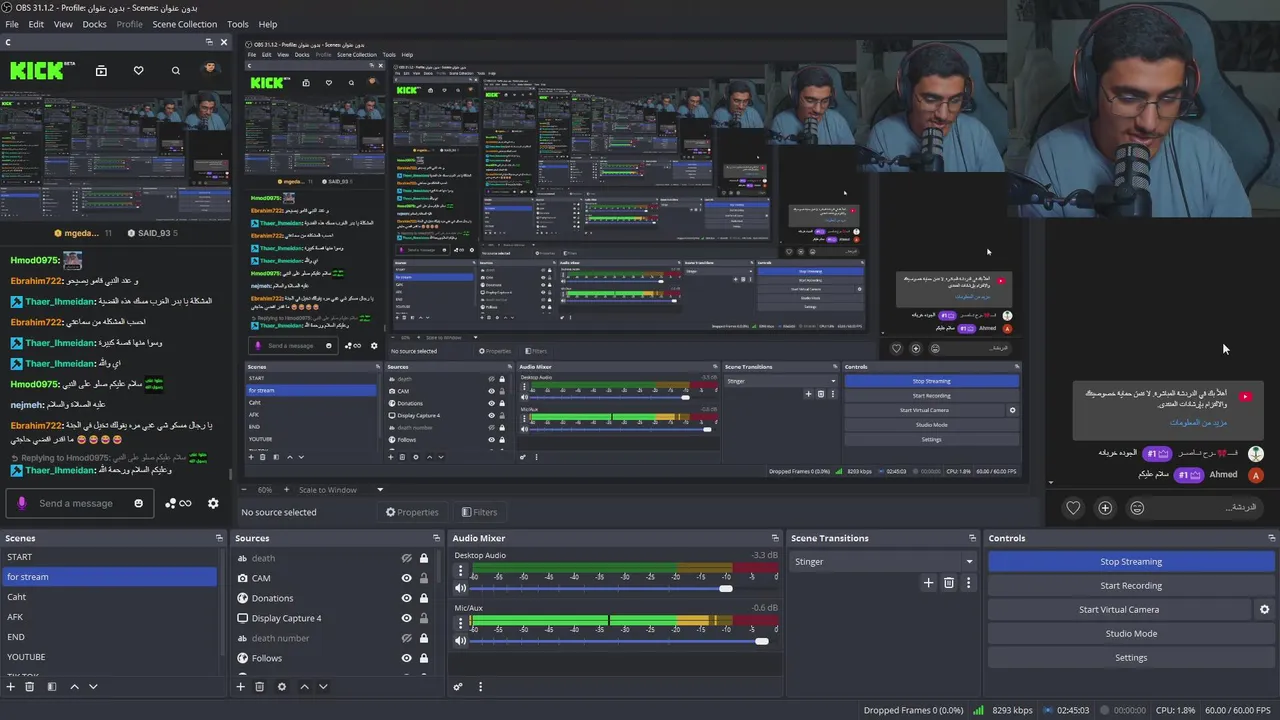The height and width of the screenshot is (720, 1280).
Task: Configure virtual camera gear icon
Action: (x=1264, y=609)
